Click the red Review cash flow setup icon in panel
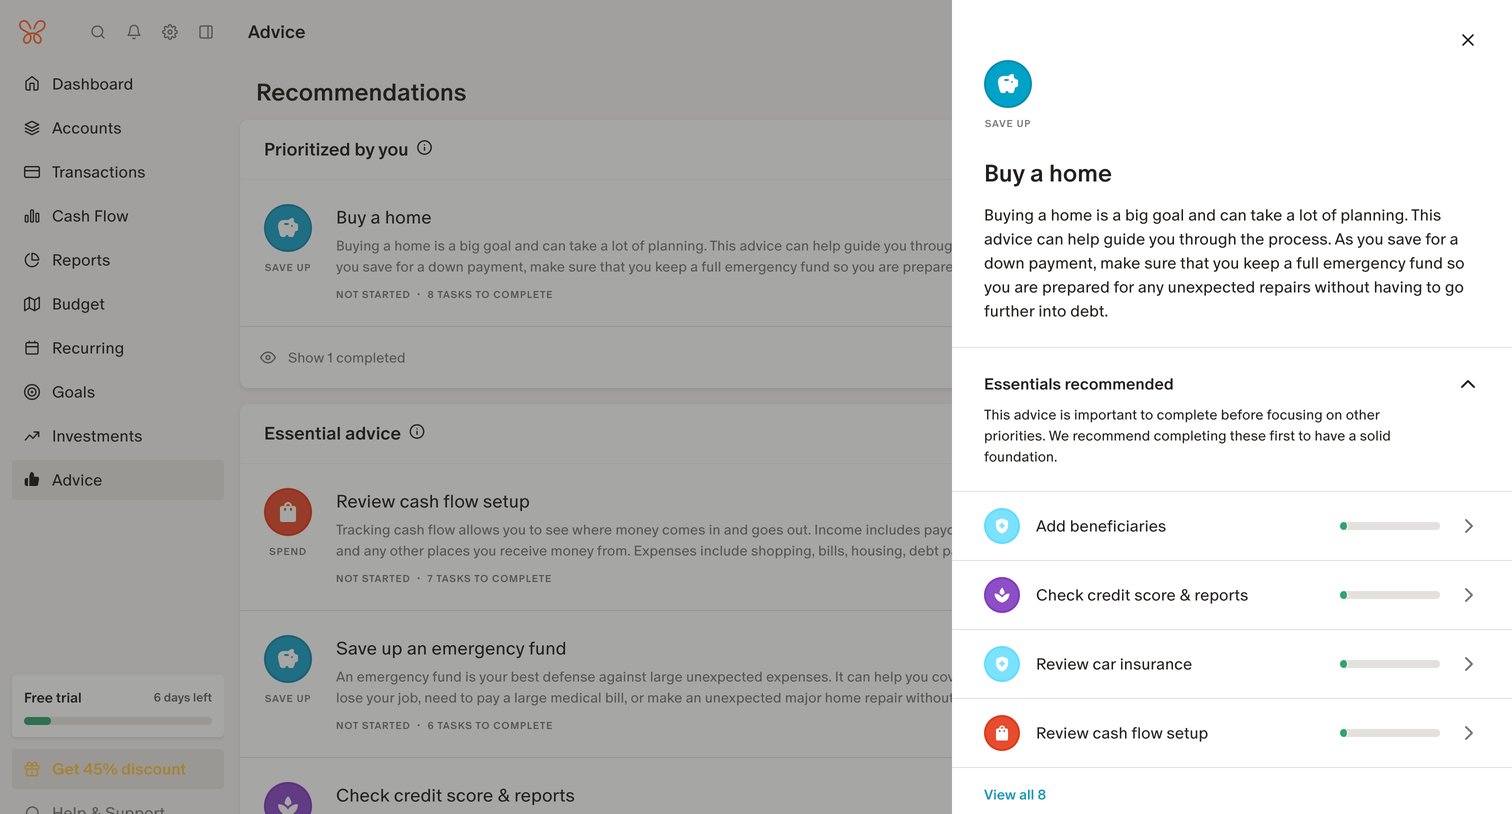This screenshot has width=1512, height=814. click(1002, 733)
